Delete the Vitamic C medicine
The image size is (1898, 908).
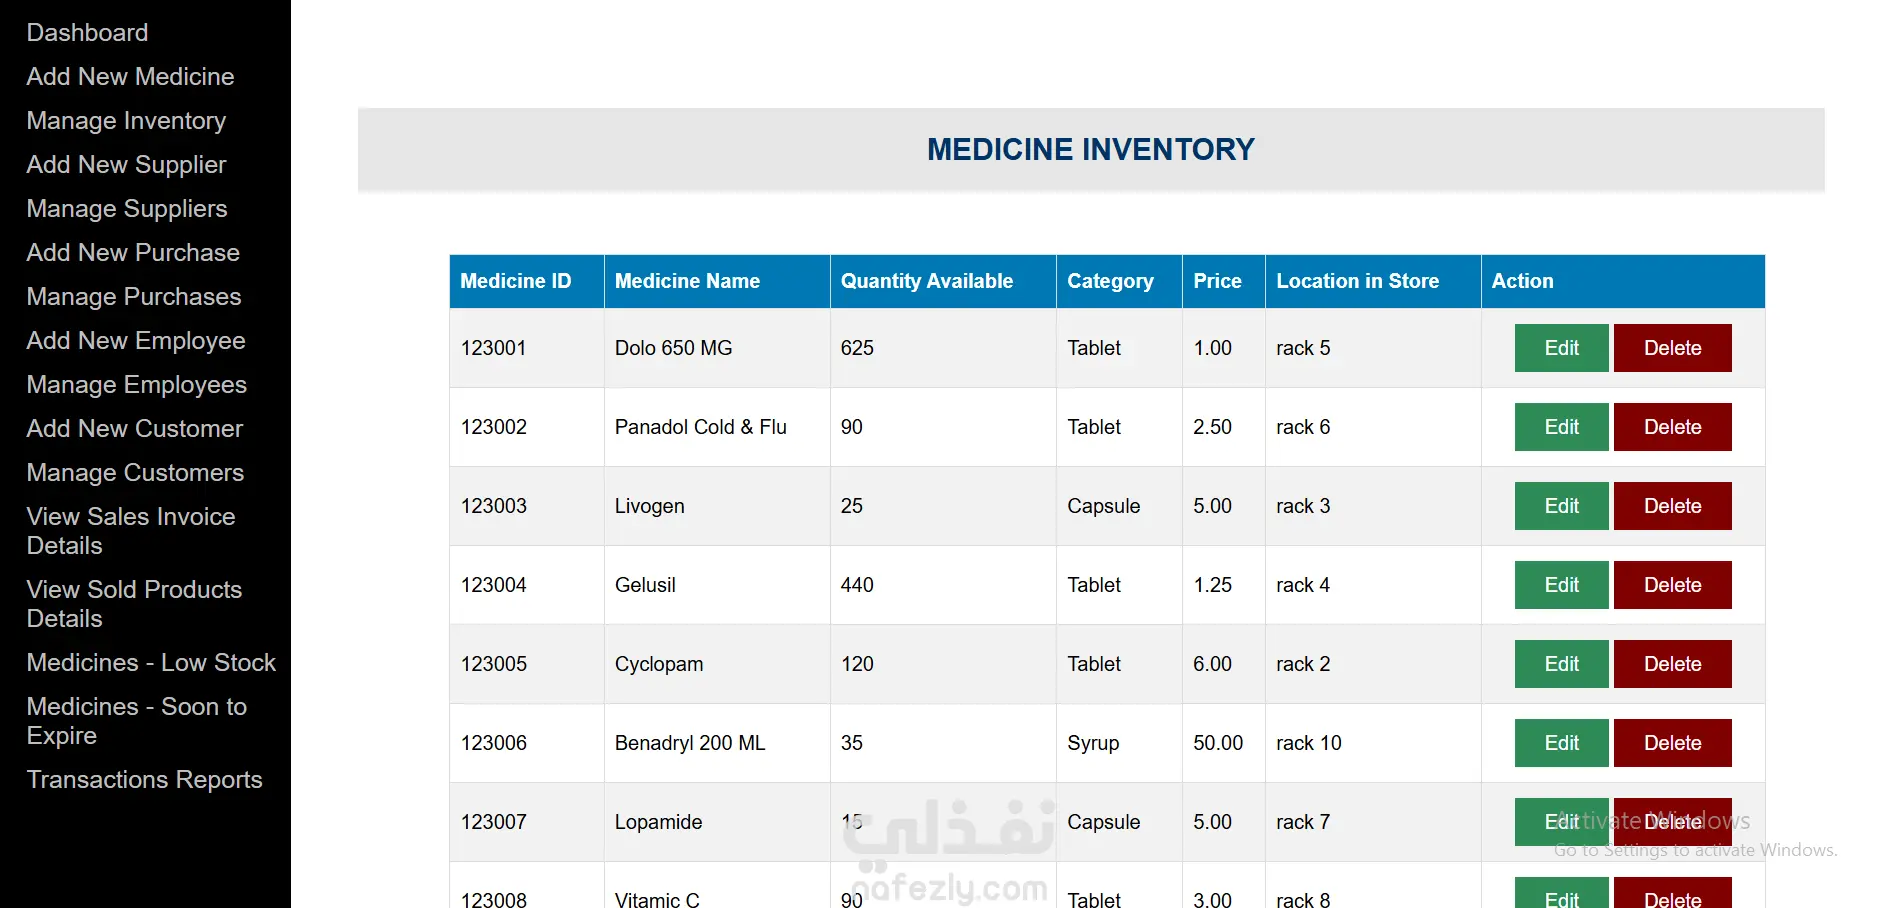click(x=1672, y=894)
